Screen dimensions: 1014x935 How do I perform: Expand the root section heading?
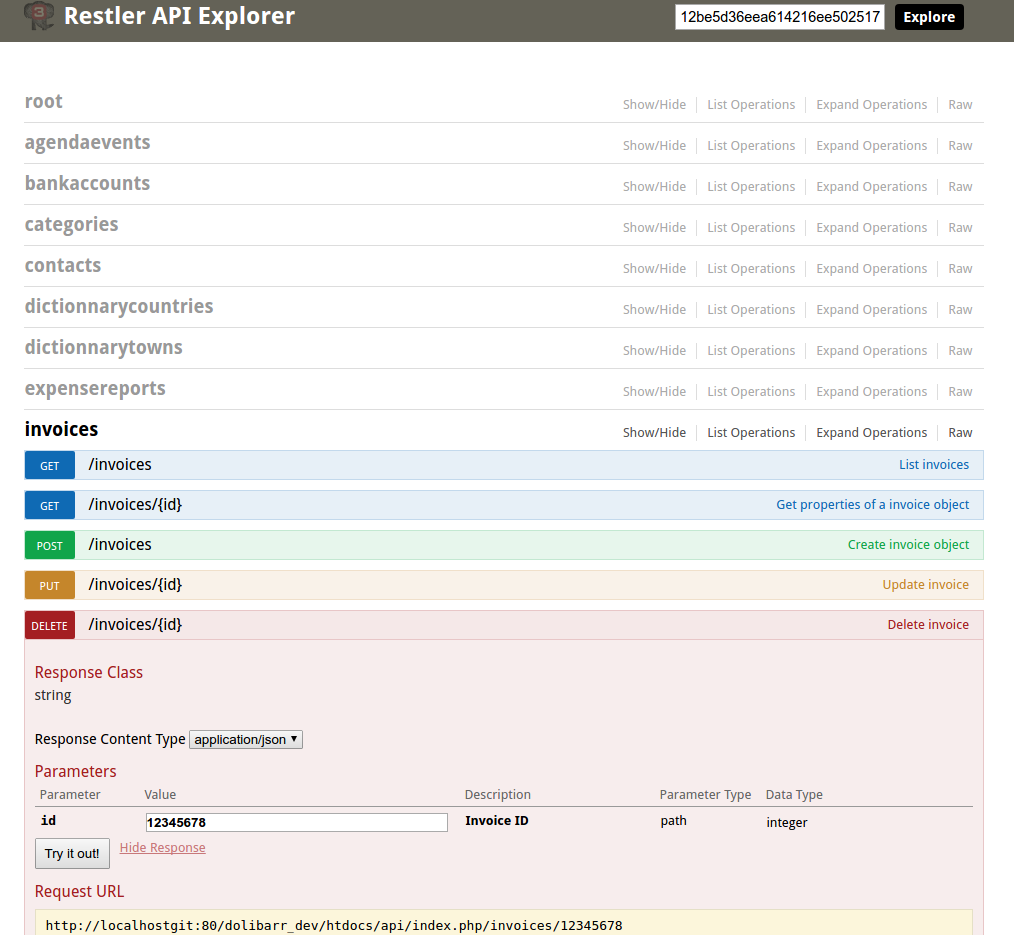(43, 102)
